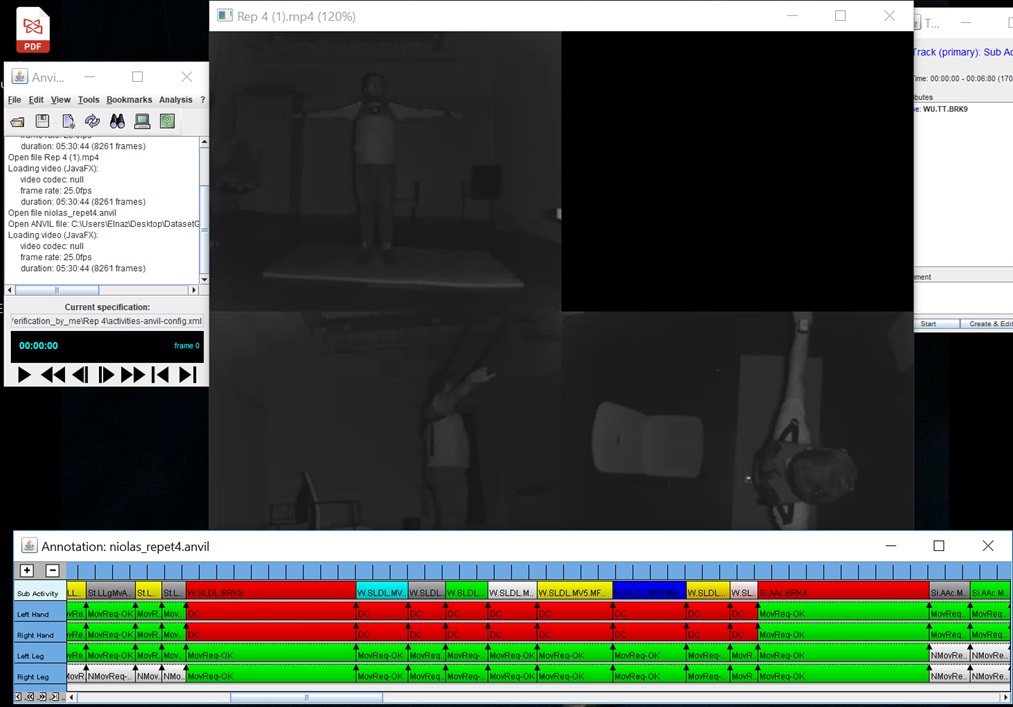Screen dimensions: 1013x707
Task: Click the computer monitor toolbar icon
Action: (142, 121)
